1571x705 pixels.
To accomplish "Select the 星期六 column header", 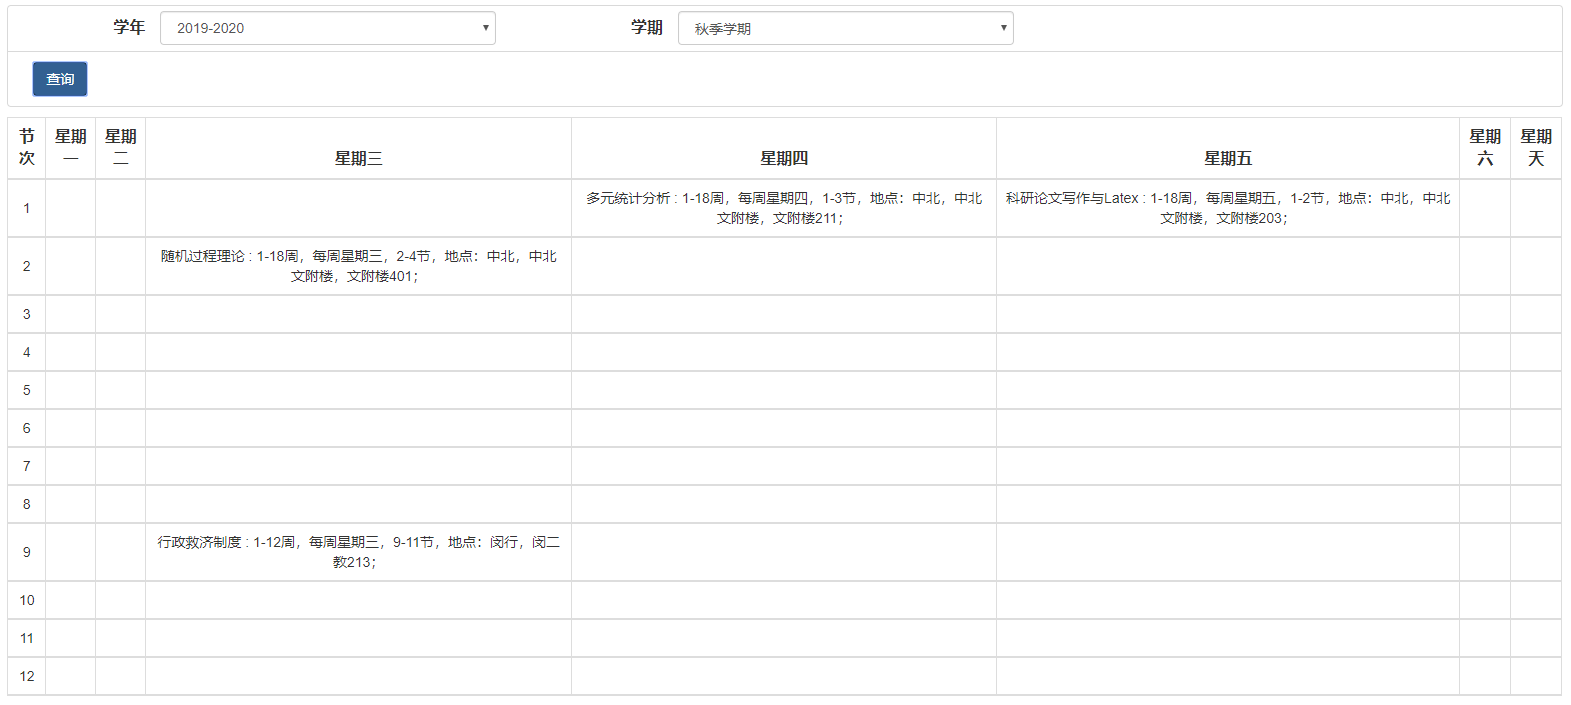I will [1484, 147].
